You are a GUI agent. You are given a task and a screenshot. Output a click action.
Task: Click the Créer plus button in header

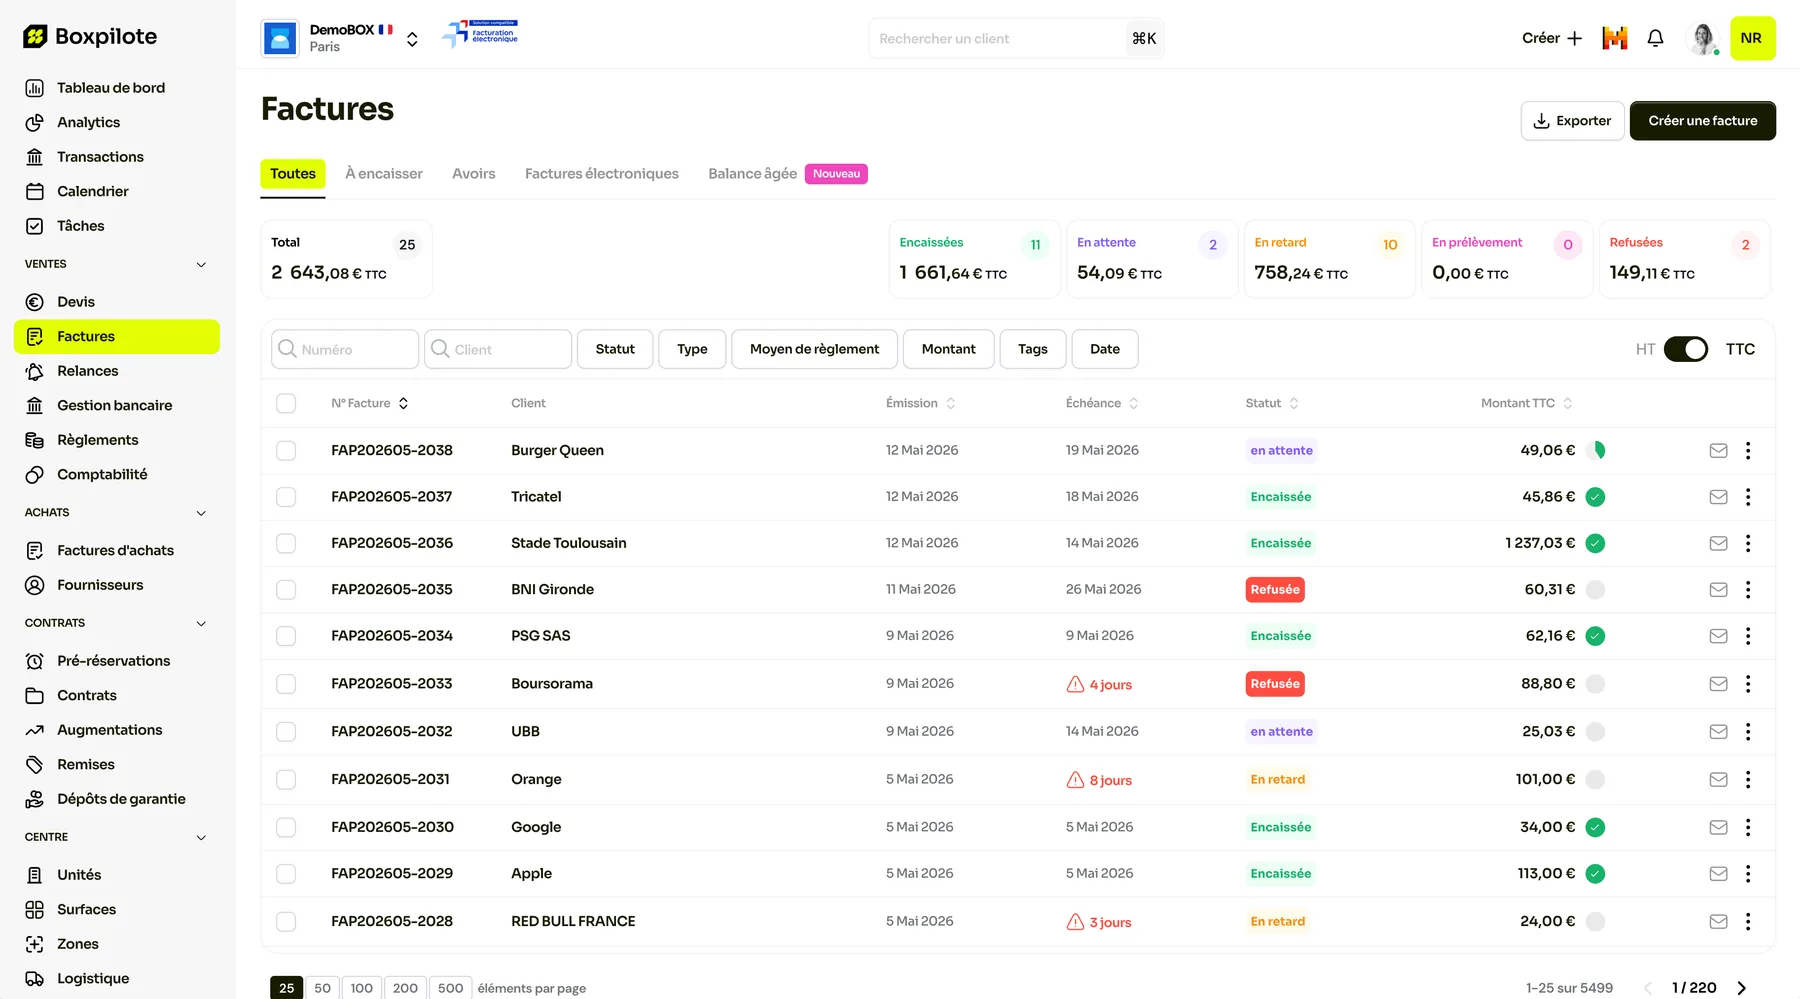click(x=1552, y=38)
